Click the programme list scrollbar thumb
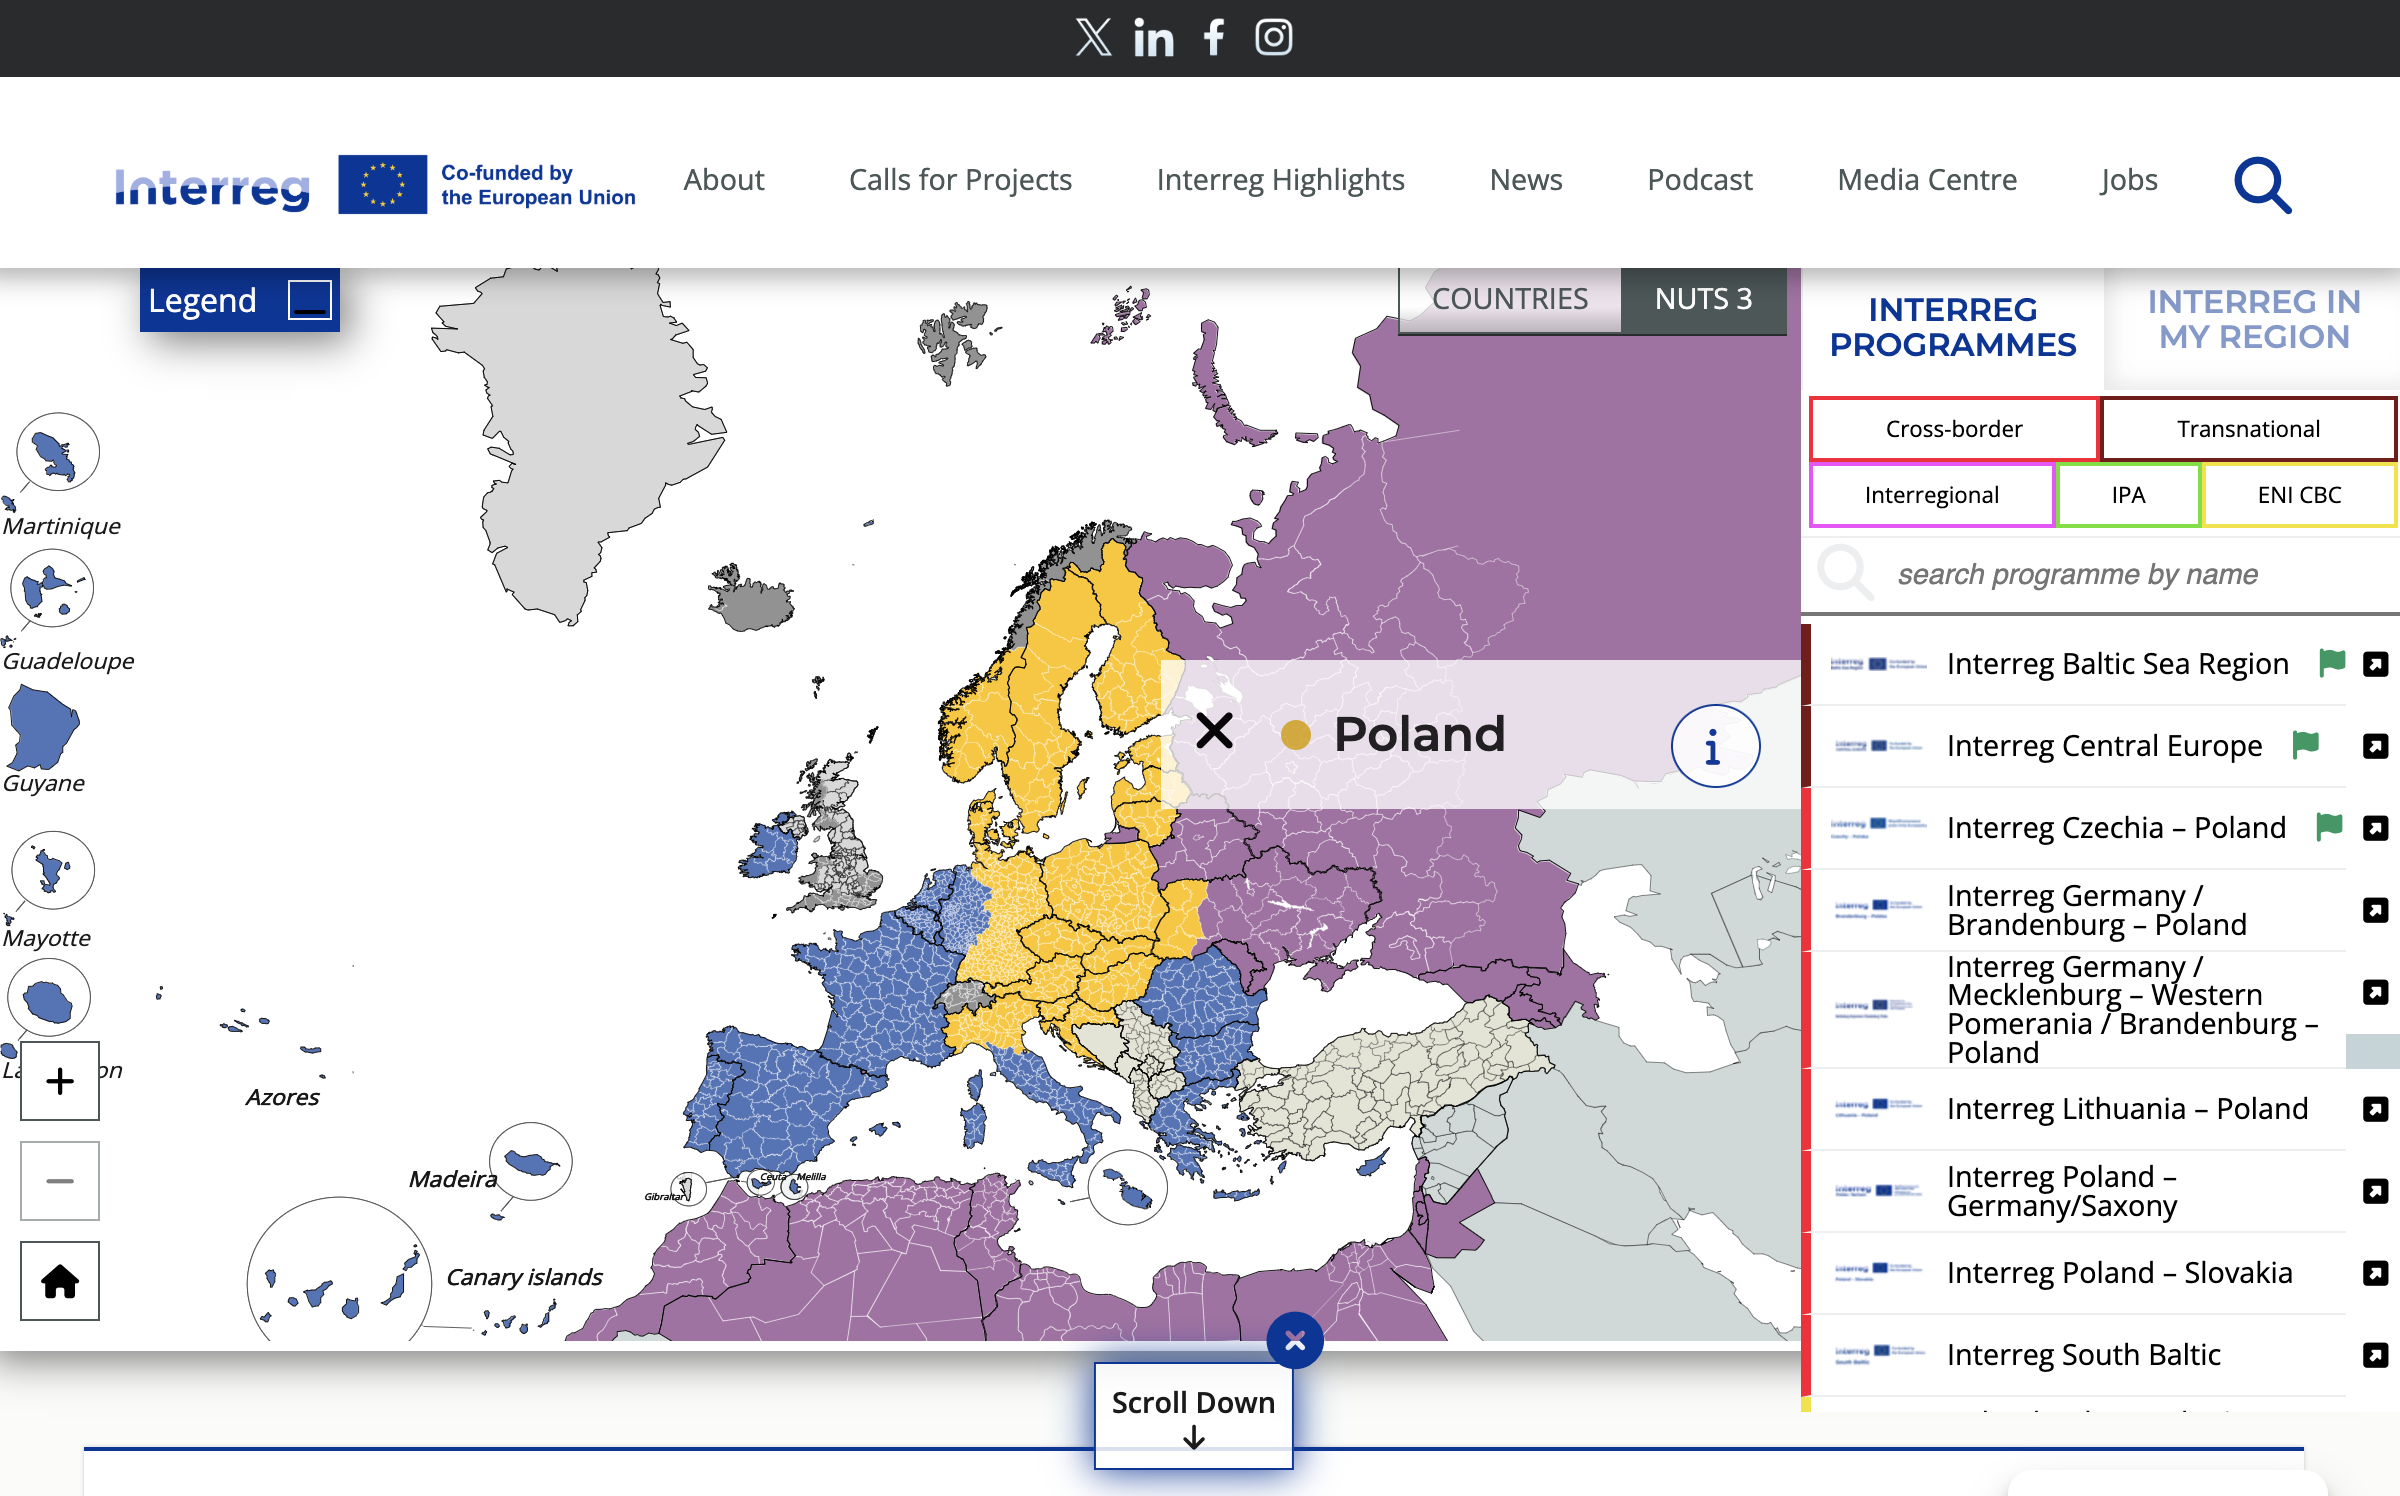 click(x=2372, y=1052)
